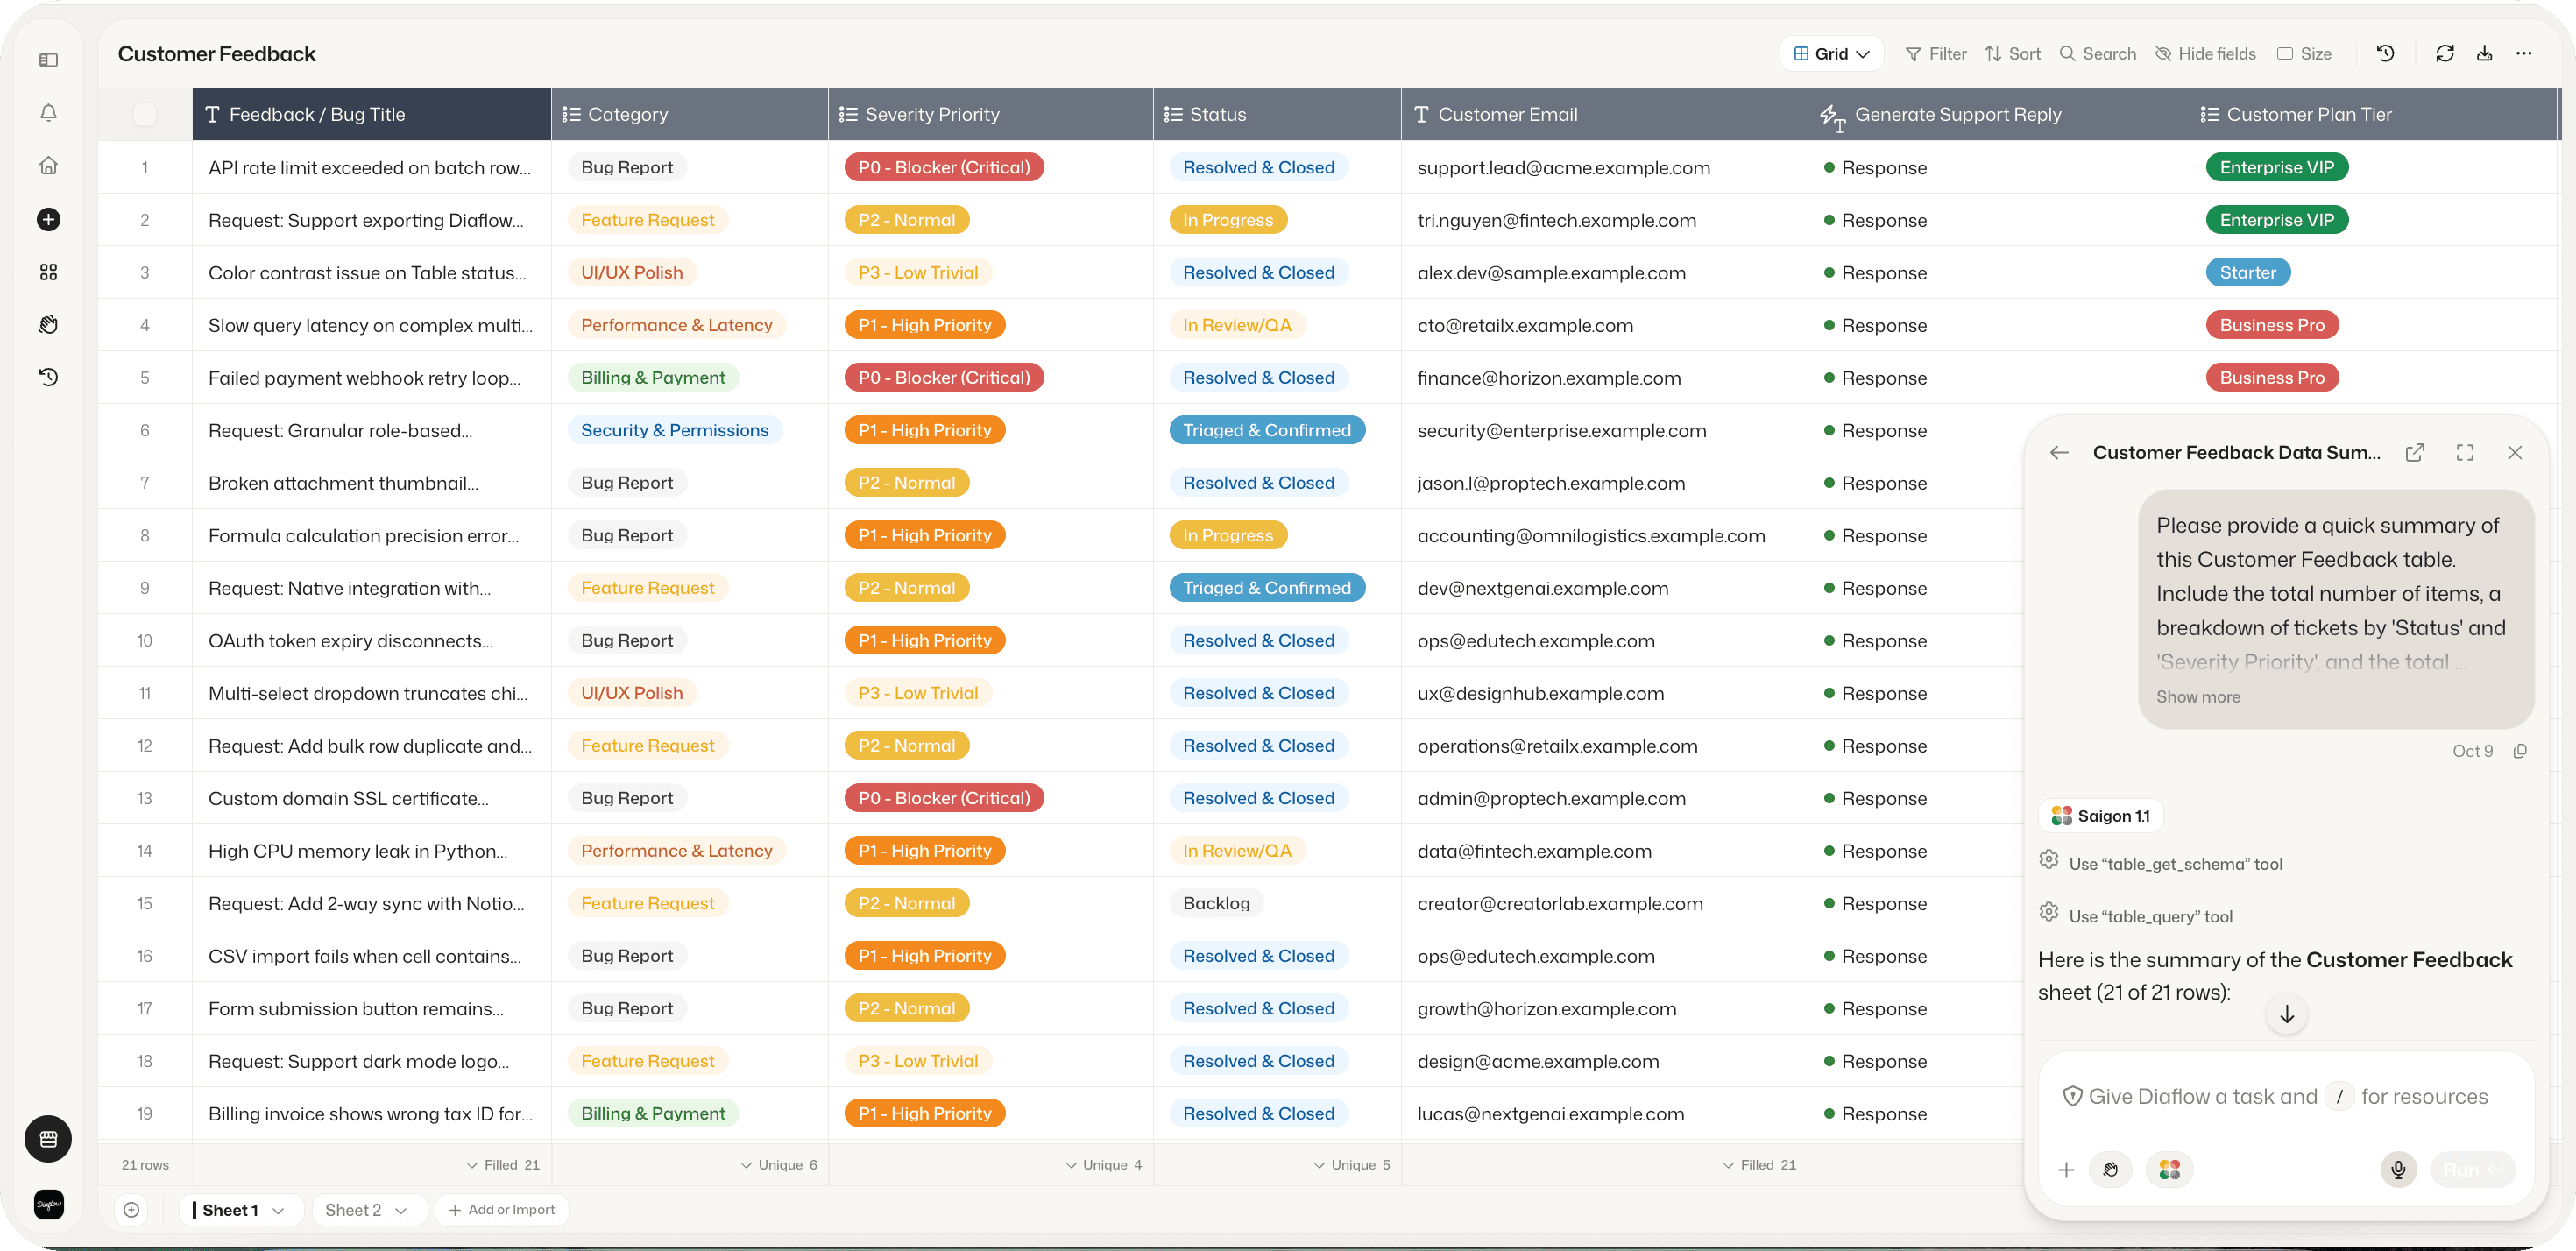Open the Search tool in toolbar

point(2097,54)
